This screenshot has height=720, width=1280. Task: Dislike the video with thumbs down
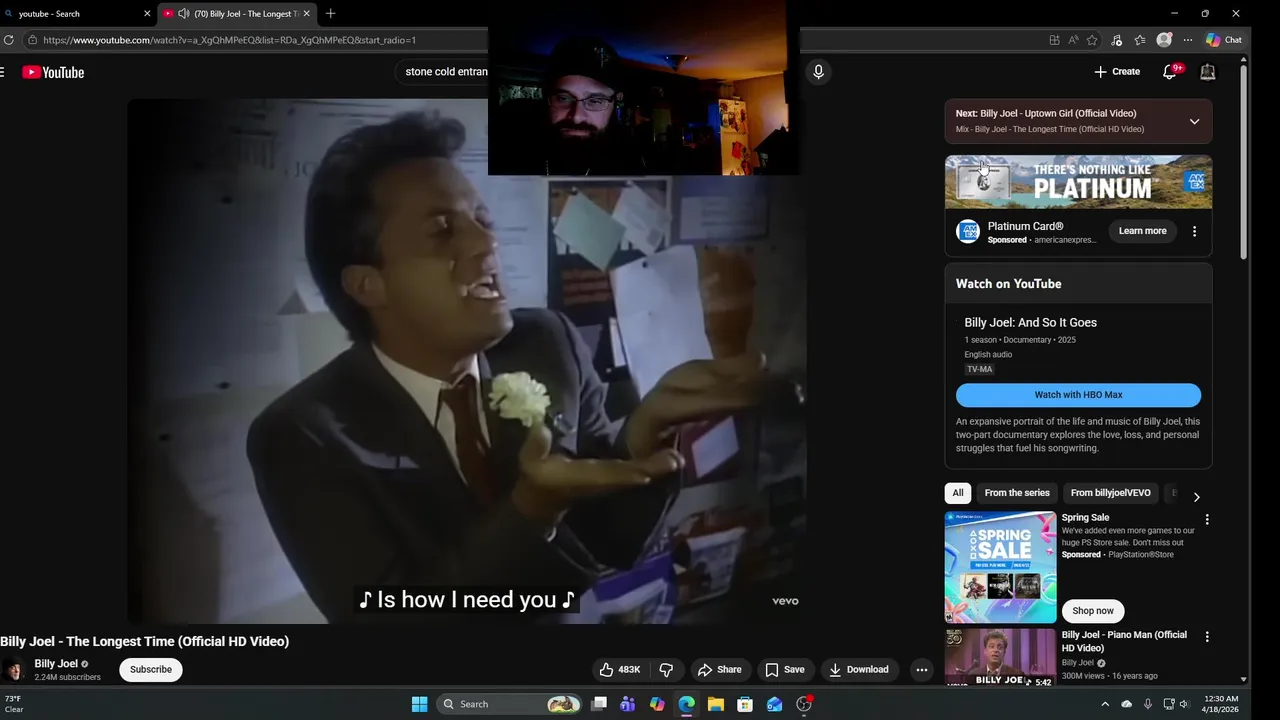coord(666,670)
